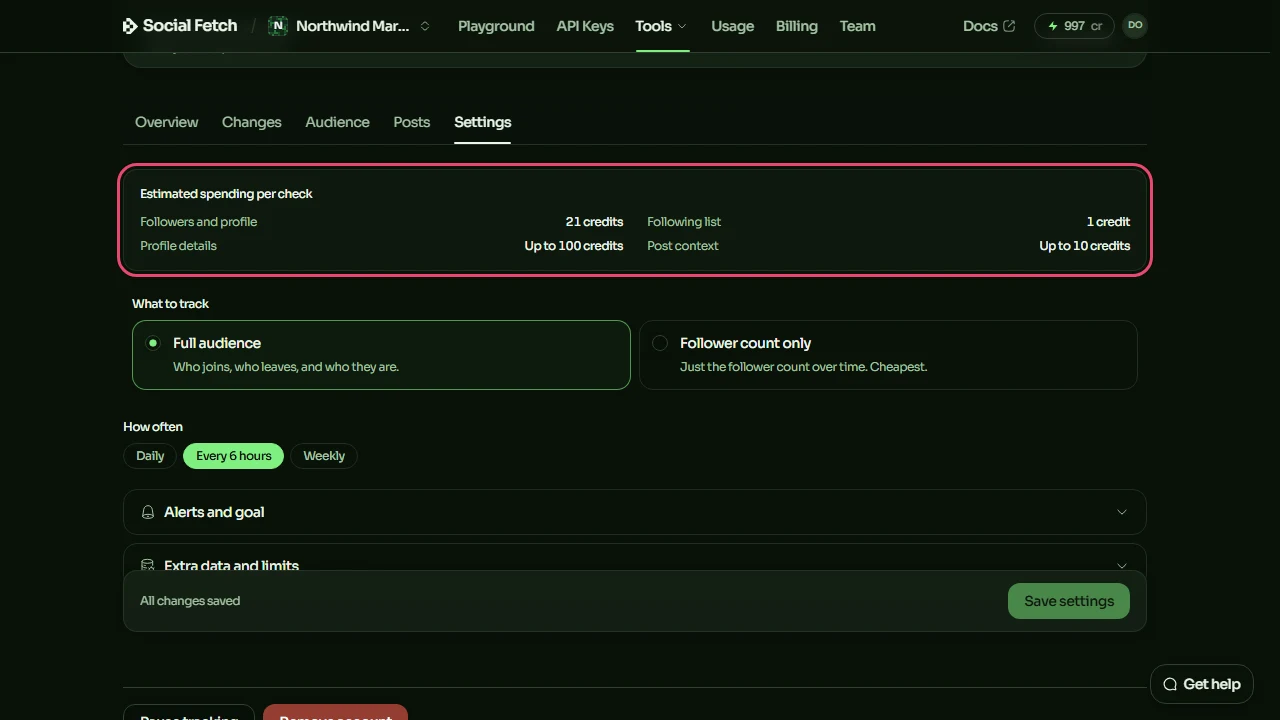Set check frequency to Every 6 hours

coord(234,456)
